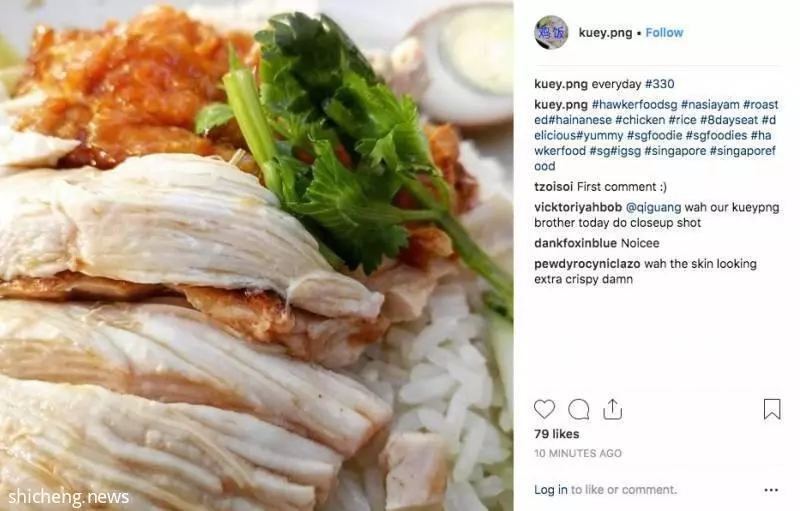Like the post with the heart icon
The width and height of the screenshot is (800, 511).
pyautogui.click(x=544, y=409)
